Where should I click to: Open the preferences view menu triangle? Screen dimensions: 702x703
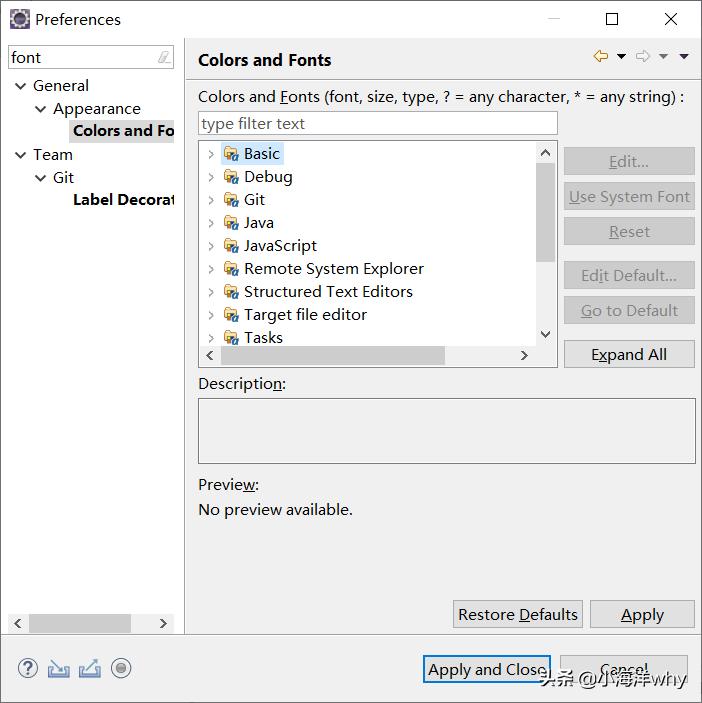click(x=684, y=56)
